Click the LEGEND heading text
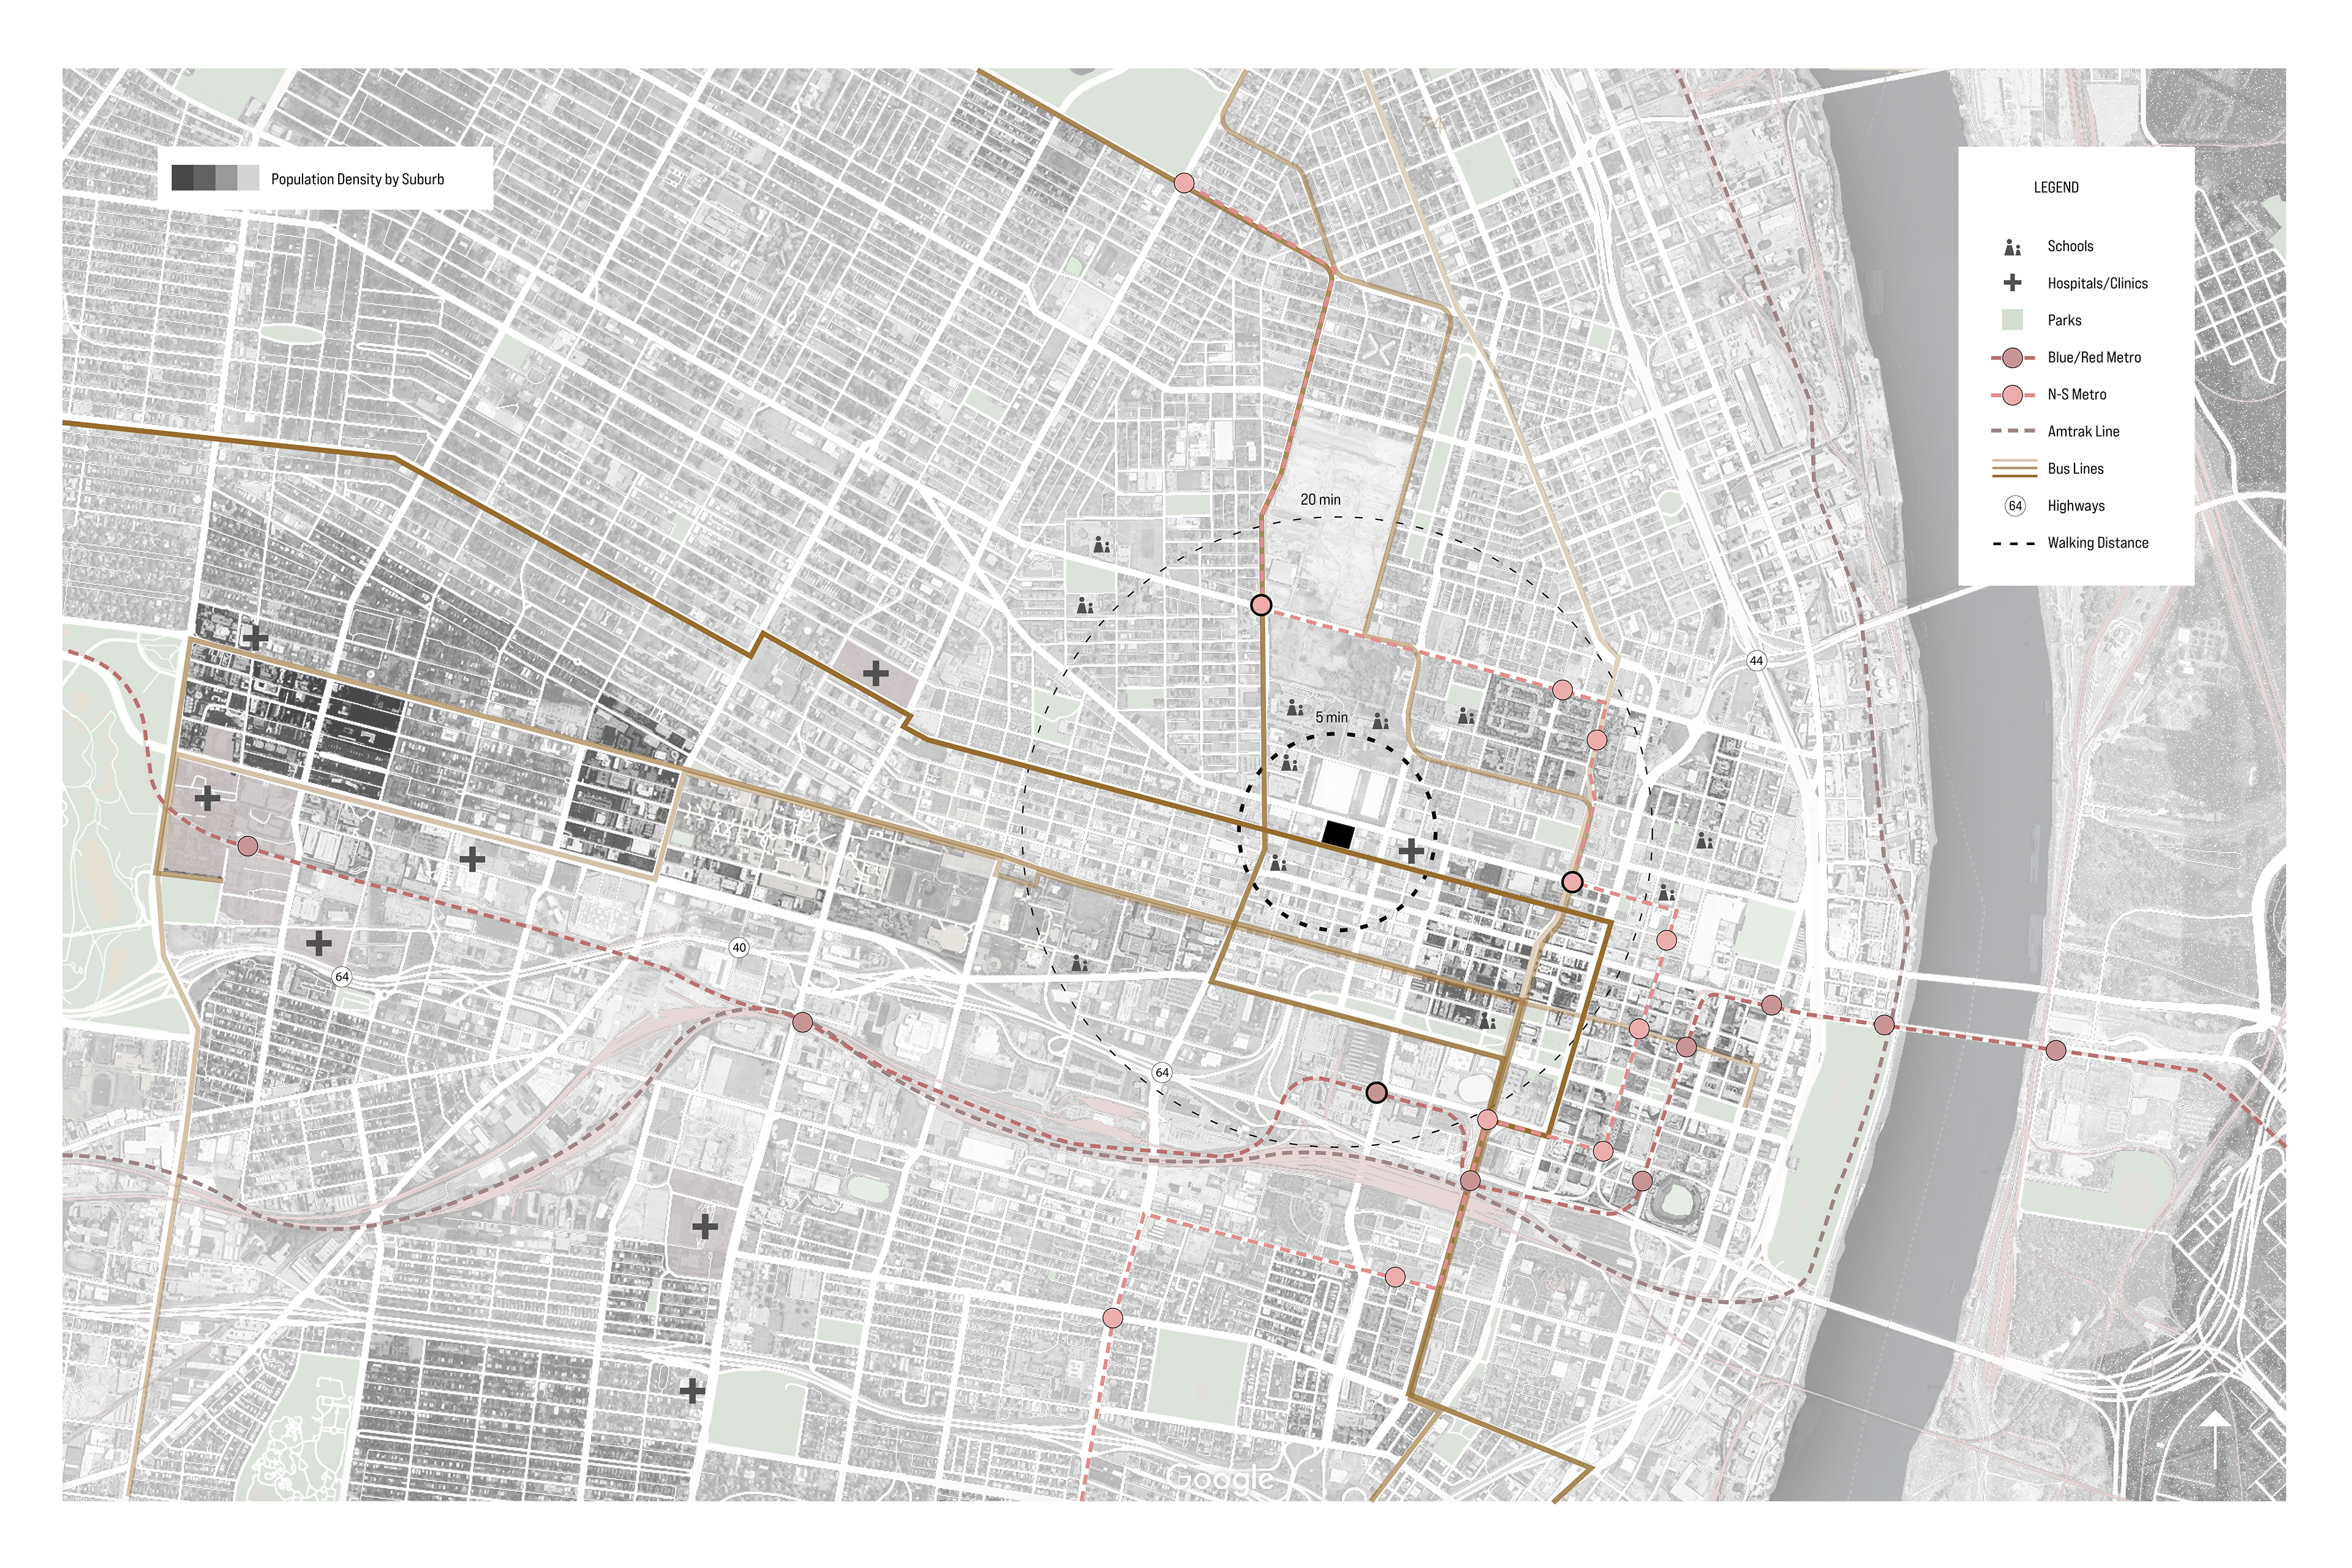The height and width of the screenshot is (1568, 2352). [2056, 187]
